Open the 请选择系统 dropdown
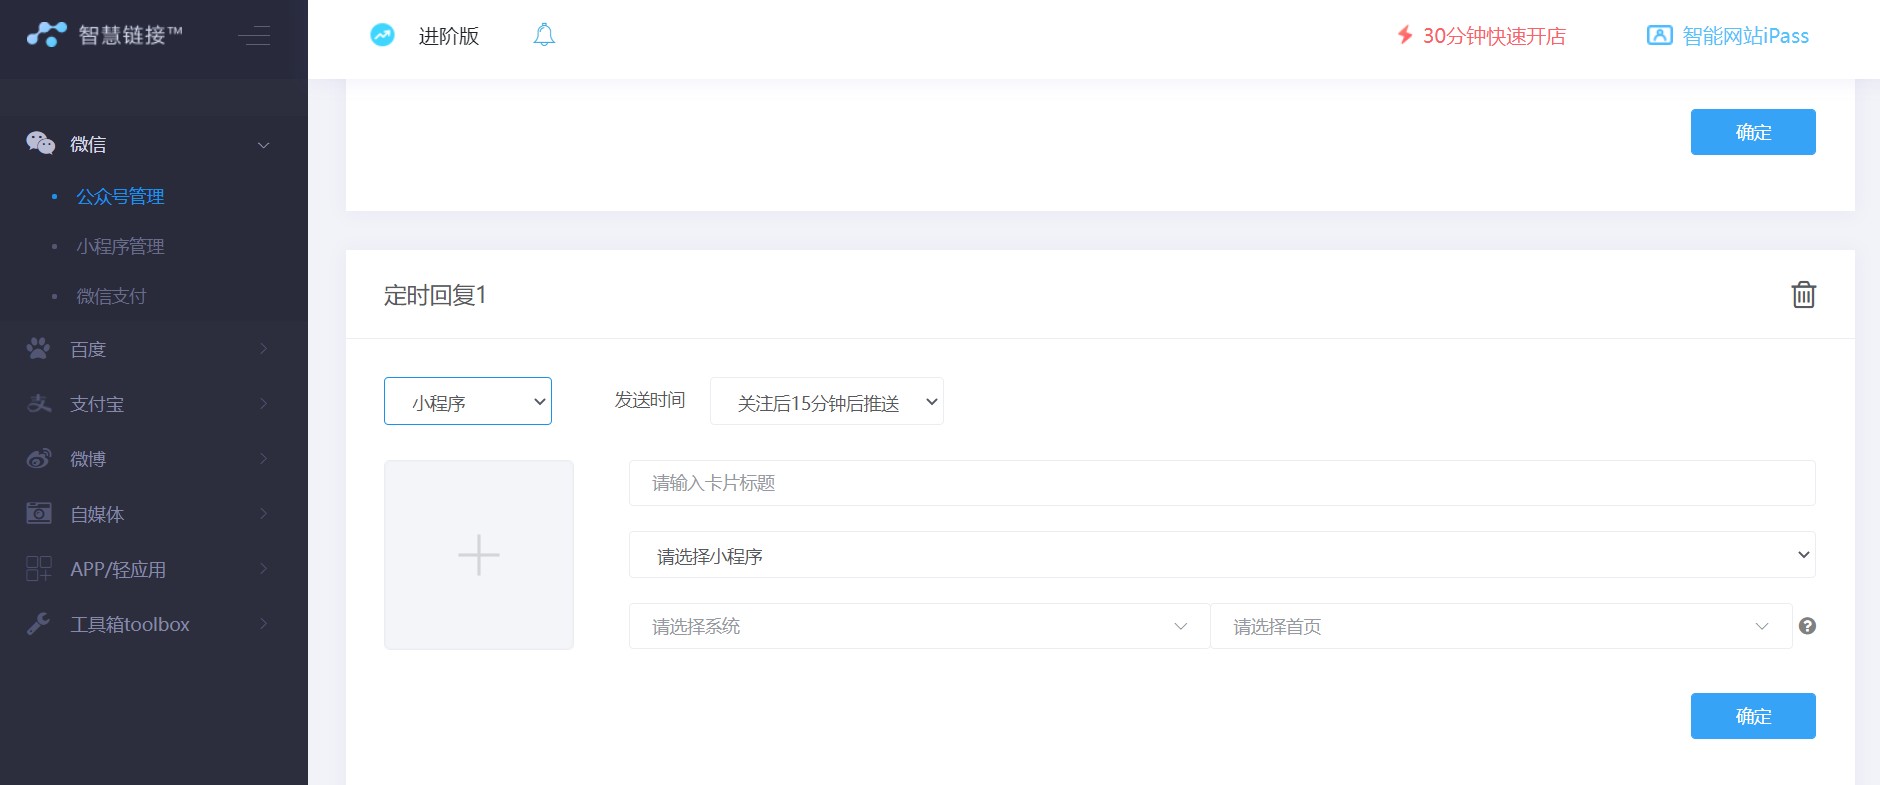The height and width of the screenshot is (785, 1880). [919, 626]
